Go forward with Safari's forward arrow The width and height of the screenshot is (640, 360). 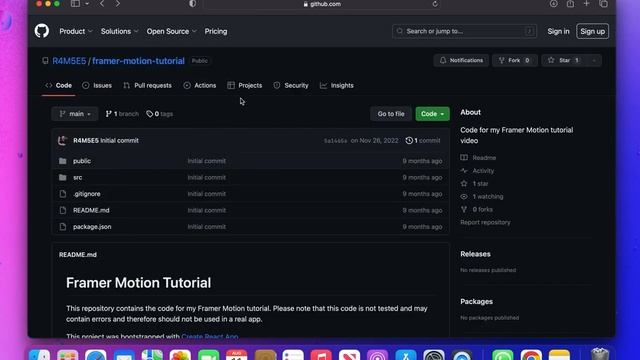click(118, 4)
